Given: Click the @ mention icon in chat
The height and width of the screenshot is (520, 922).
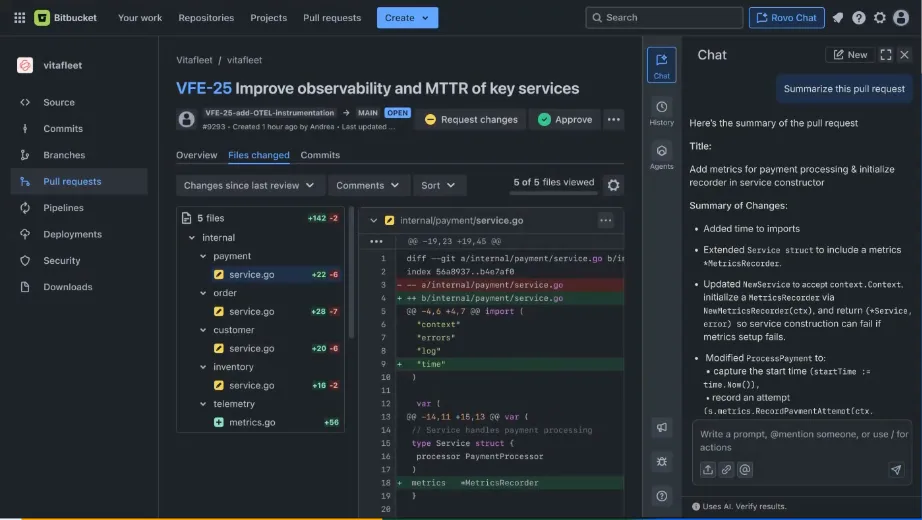Looking at the screenshot, I should [745, 469].
